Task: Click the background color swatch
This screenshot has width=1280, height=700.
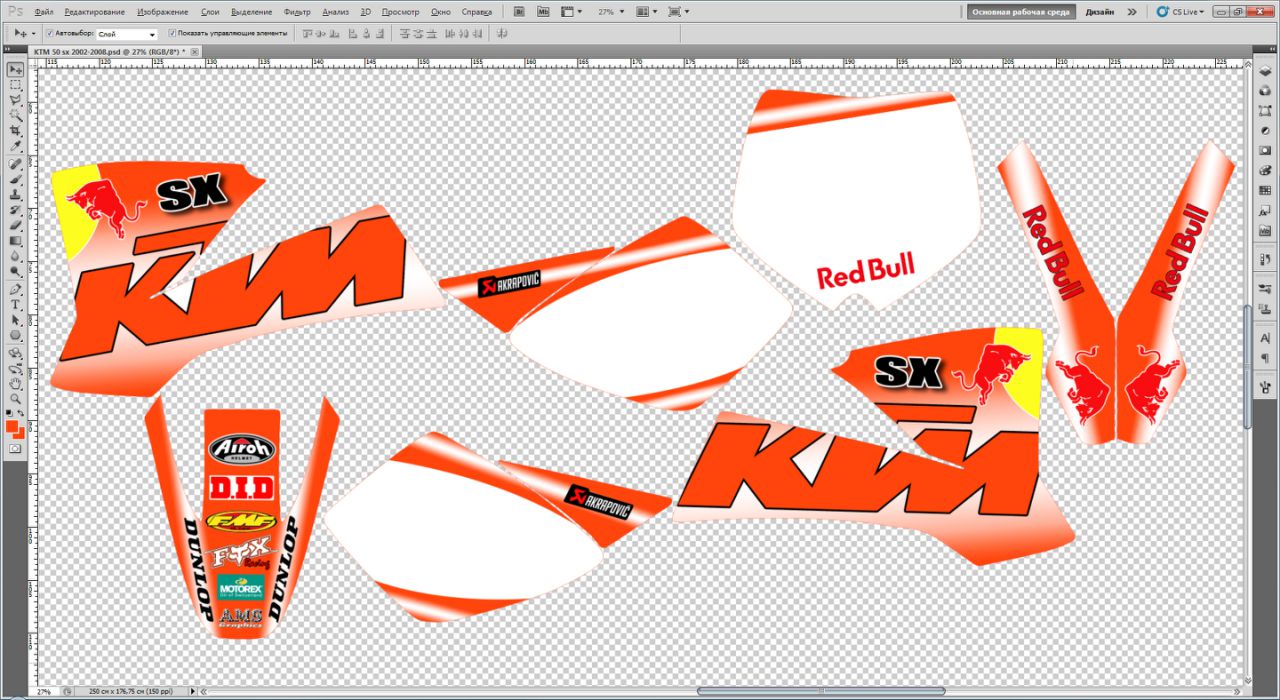Action: click(19, 433)
